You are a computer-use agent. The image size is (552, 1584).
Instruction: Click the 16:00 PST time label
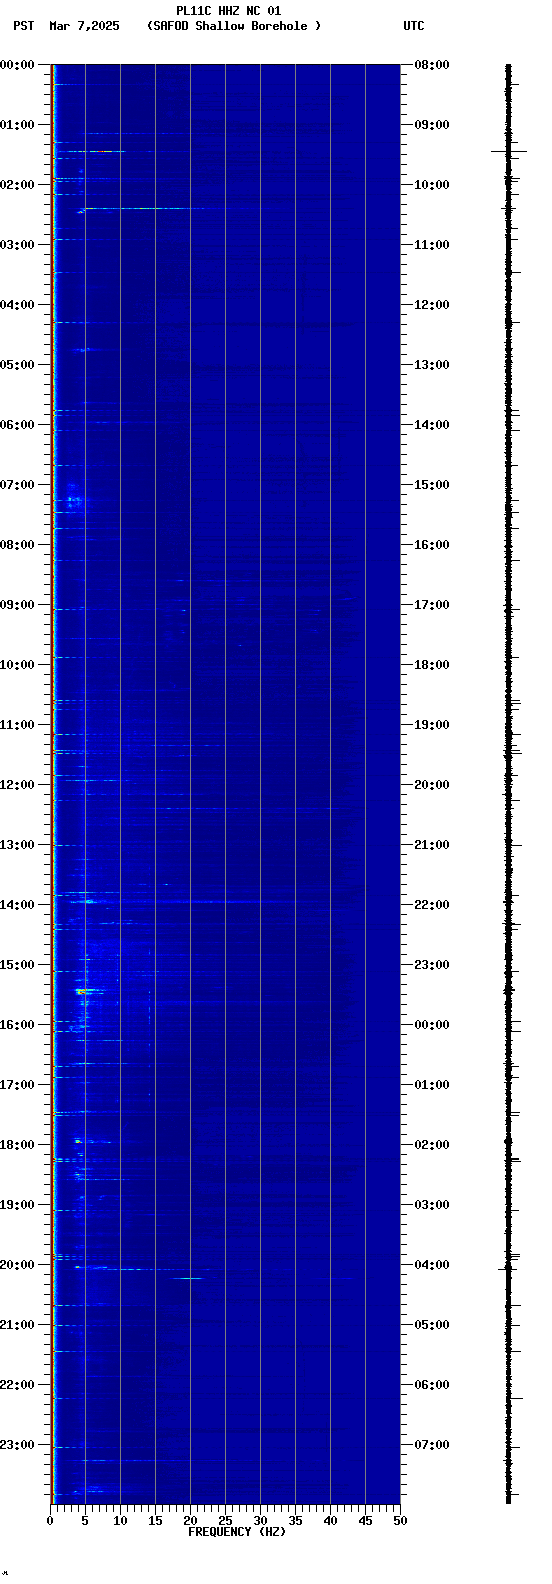tap(18, 1025)
